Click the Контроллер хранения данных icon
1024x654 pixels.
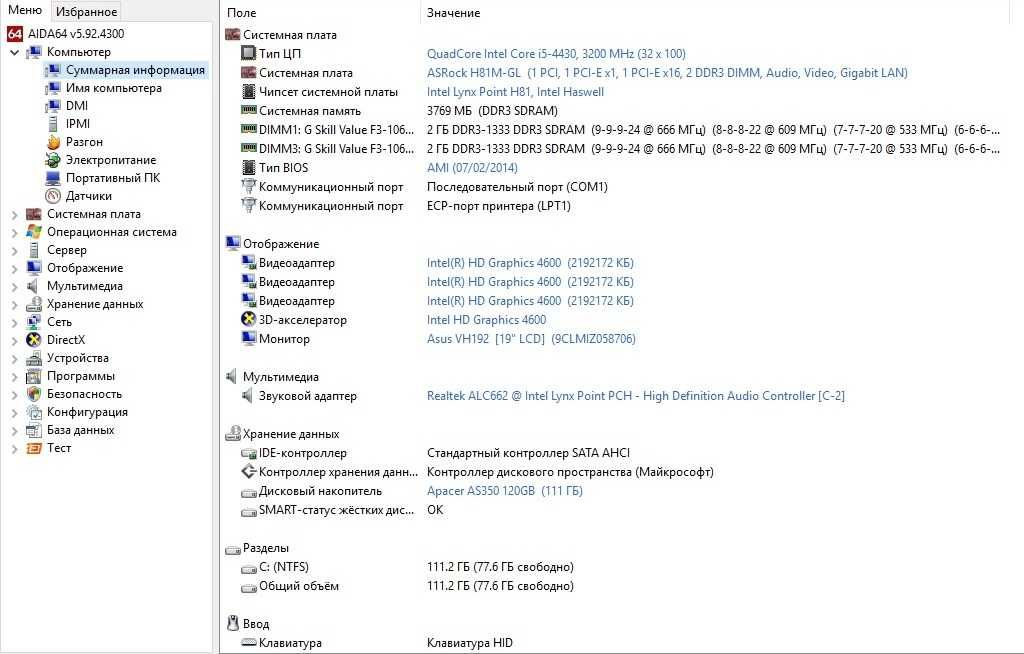(x=248, y=471)
